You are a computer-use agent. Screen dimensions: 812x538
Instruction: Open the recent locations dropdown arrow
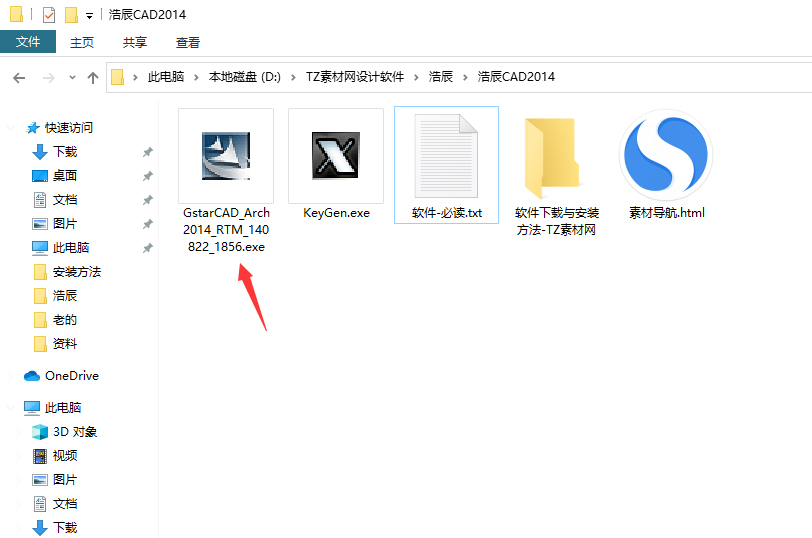click(72, 78)
